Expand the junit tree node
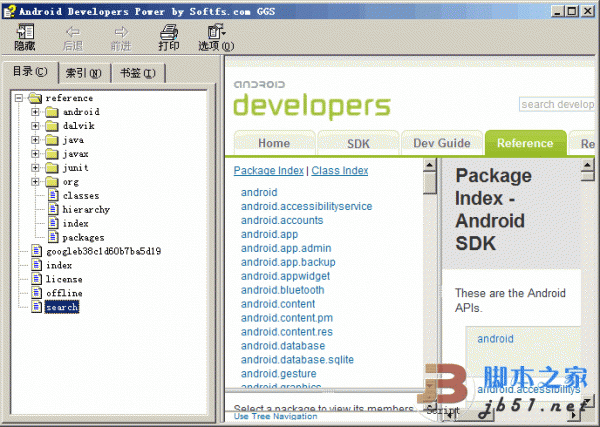Image resolution: width=600 pixels, height=427 pixels. pyautogui.click(x=35, y=168)
